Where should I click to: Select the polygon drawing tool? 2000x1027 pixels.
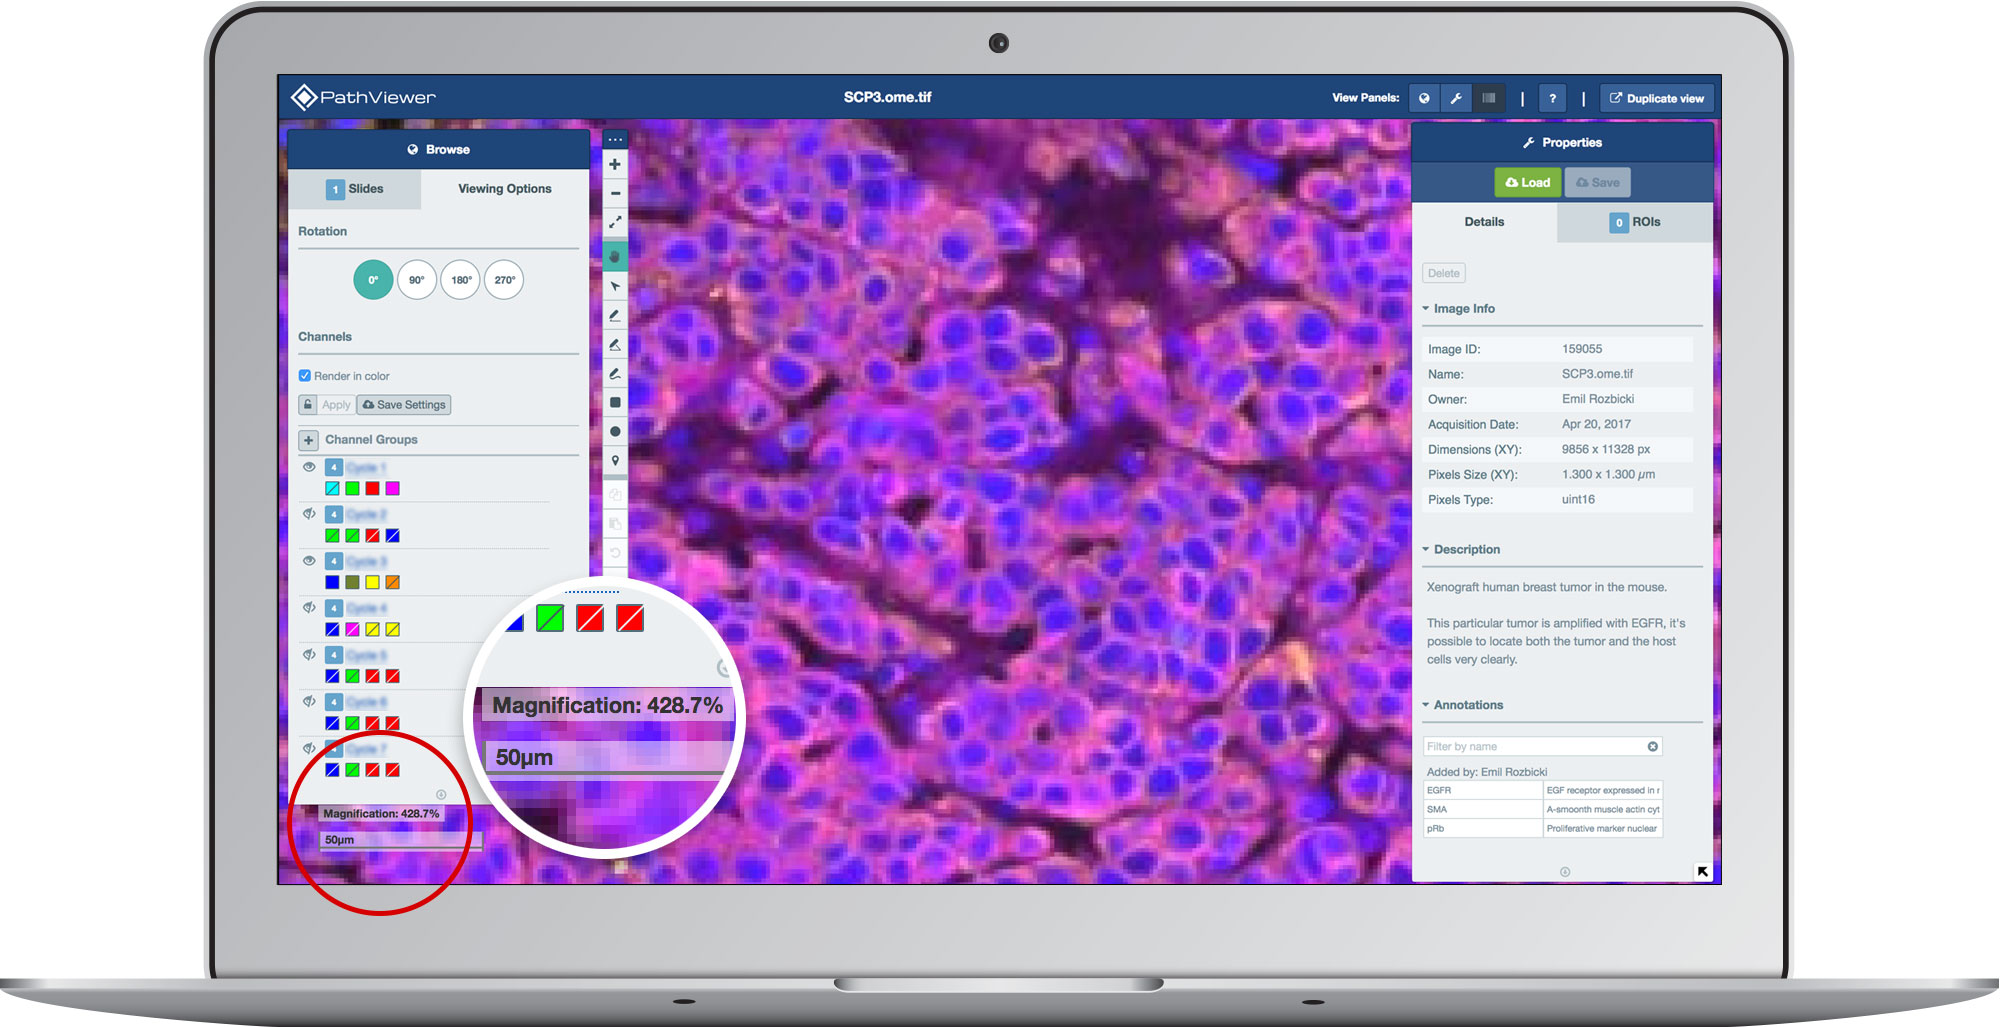click(615, 344)
